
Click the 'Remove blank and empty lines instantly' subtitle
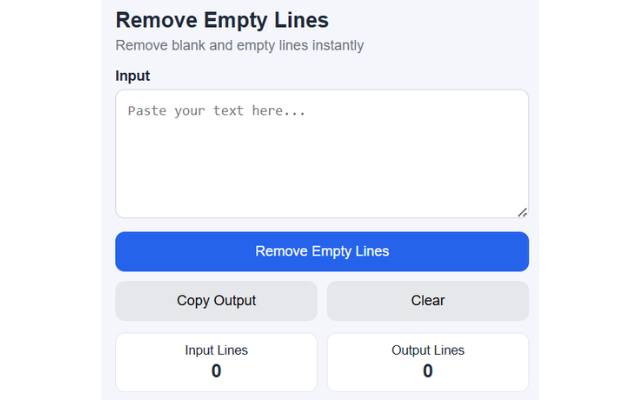(240, 45)
